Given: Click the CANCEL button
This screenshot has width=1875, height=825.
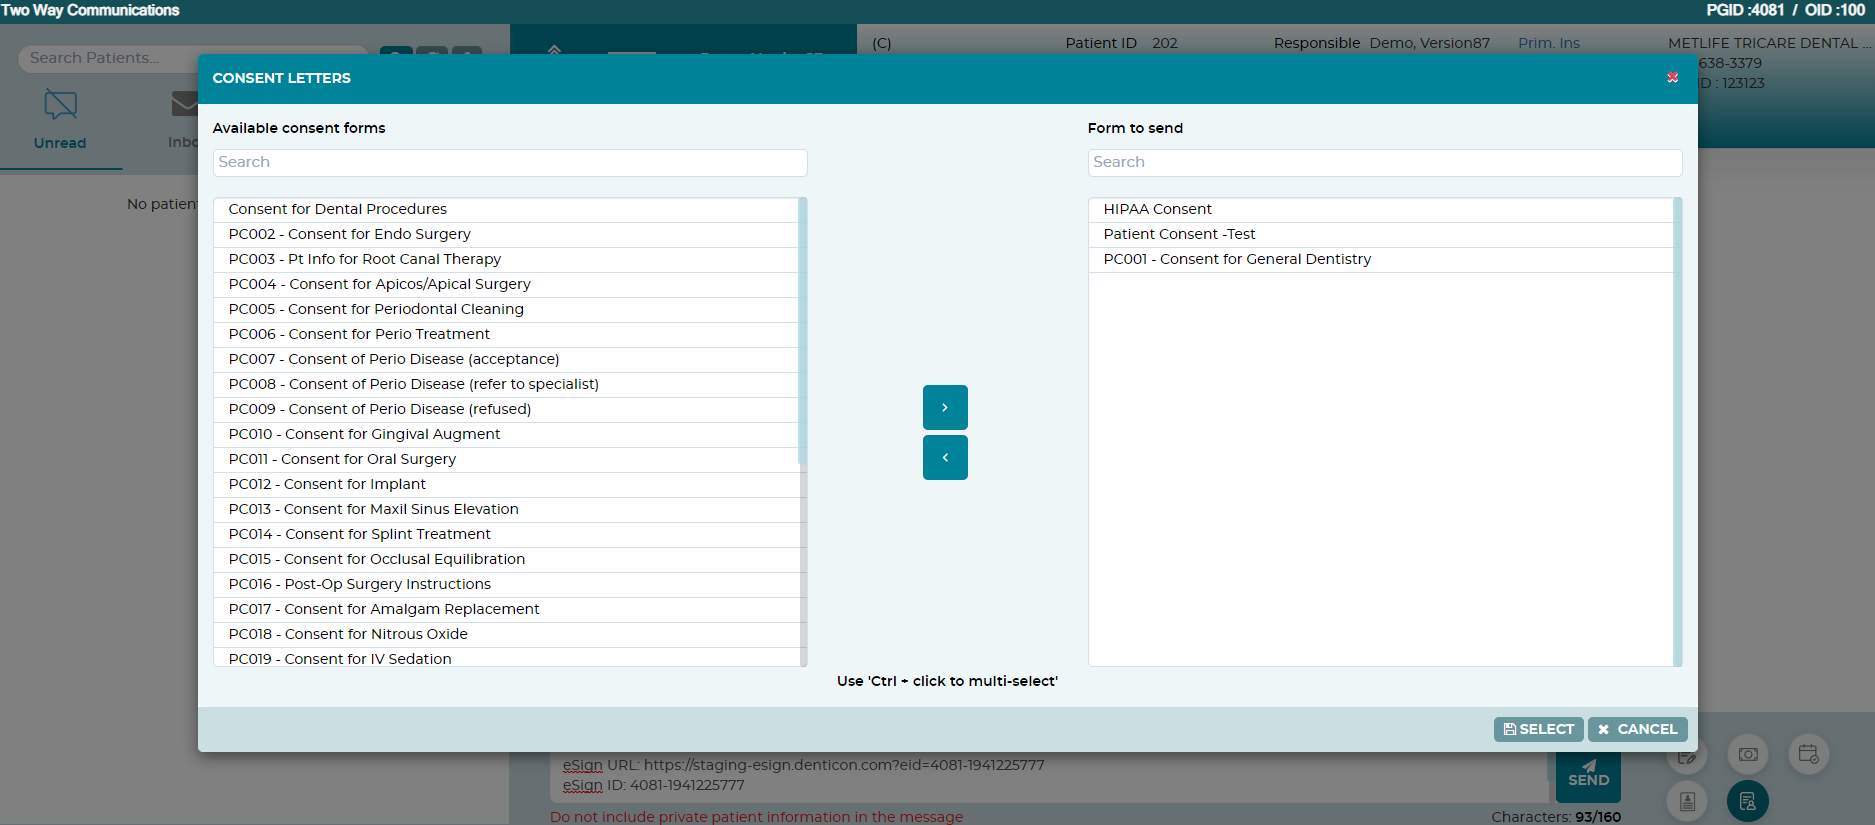Looking at the screenshot, I should pos(1637,729).
